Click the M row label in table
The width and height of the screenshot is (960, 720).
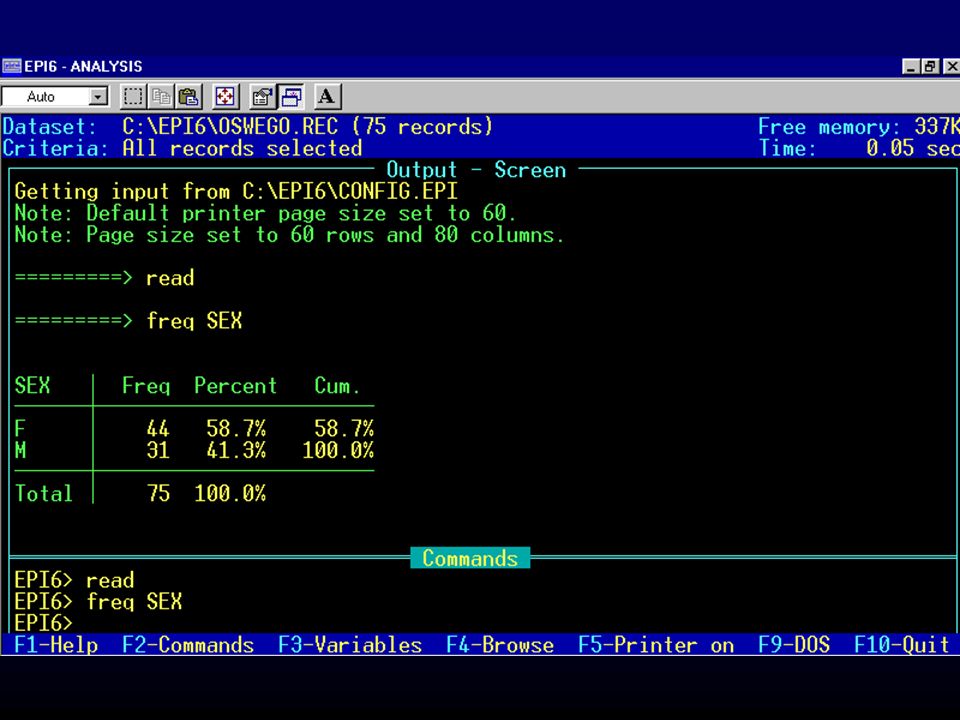coord(20,450)
